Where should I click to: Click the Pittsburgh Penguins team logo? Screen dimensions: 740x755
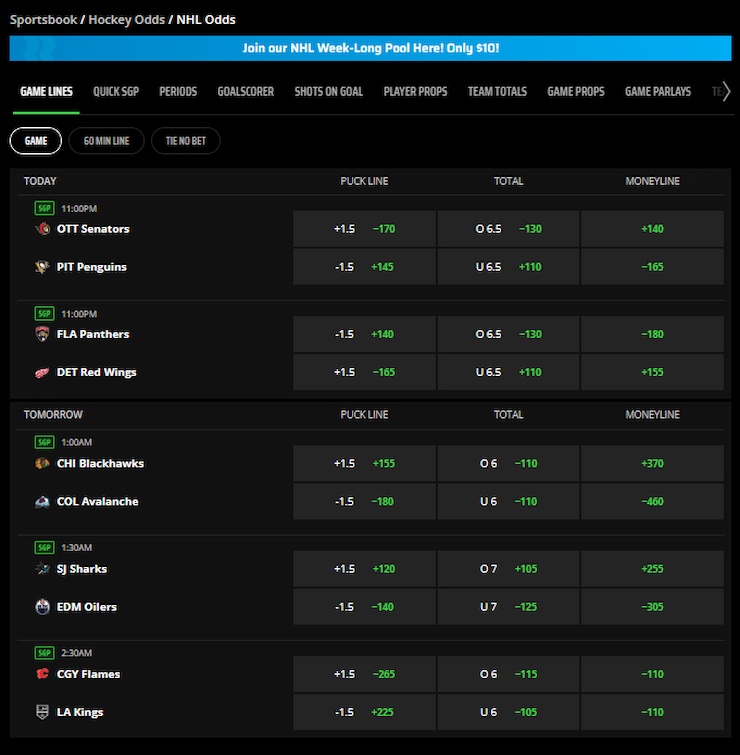(x=42, y=267)
